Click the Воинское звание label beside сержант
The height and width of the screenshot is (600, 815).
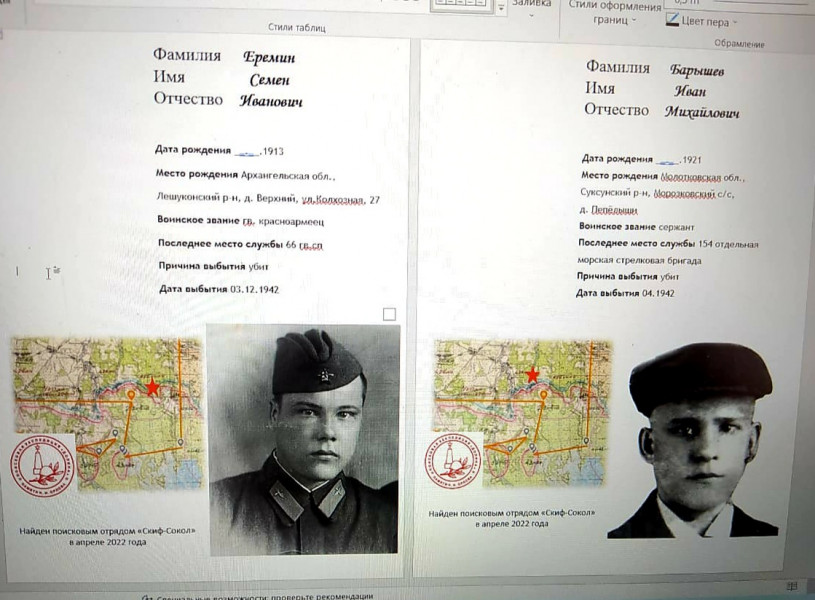pos(617,227)
